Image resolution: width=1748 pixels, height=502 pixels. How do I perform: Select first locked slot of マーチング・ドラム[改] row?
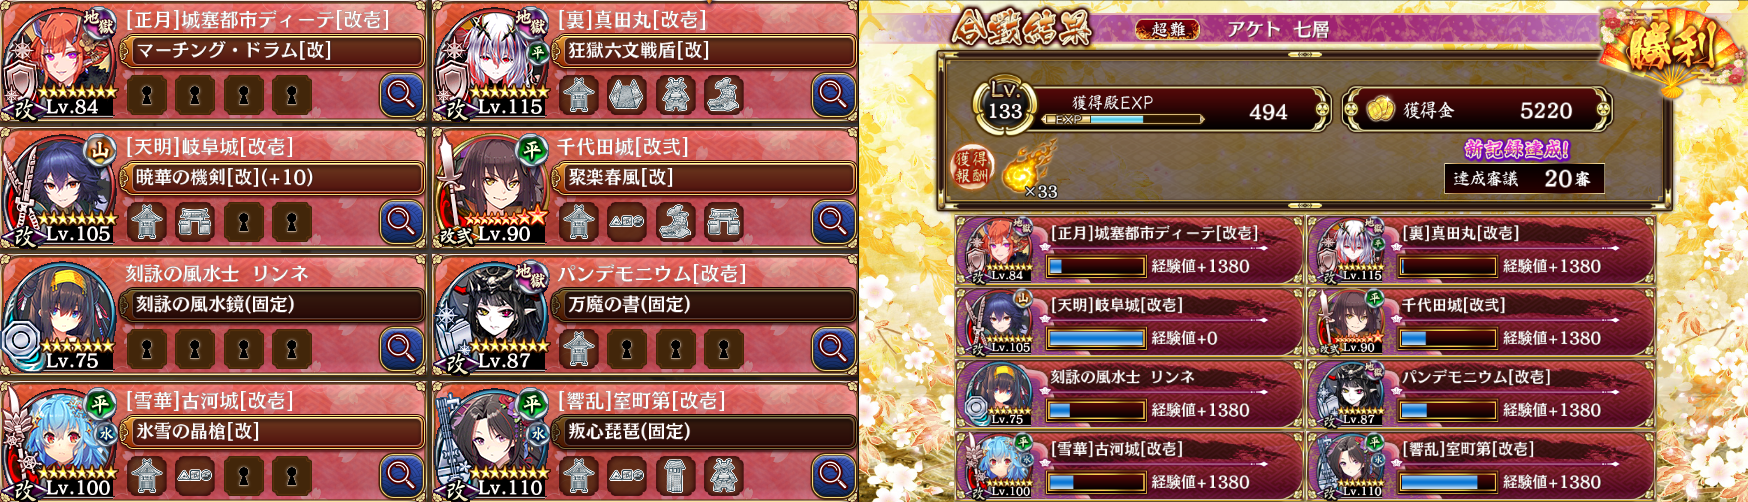point(147,96)
